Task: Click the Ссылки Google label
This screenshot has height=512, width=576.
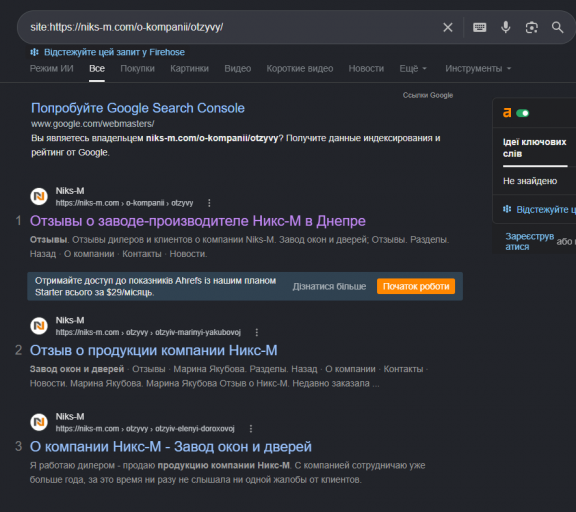Action: (428, 95)
